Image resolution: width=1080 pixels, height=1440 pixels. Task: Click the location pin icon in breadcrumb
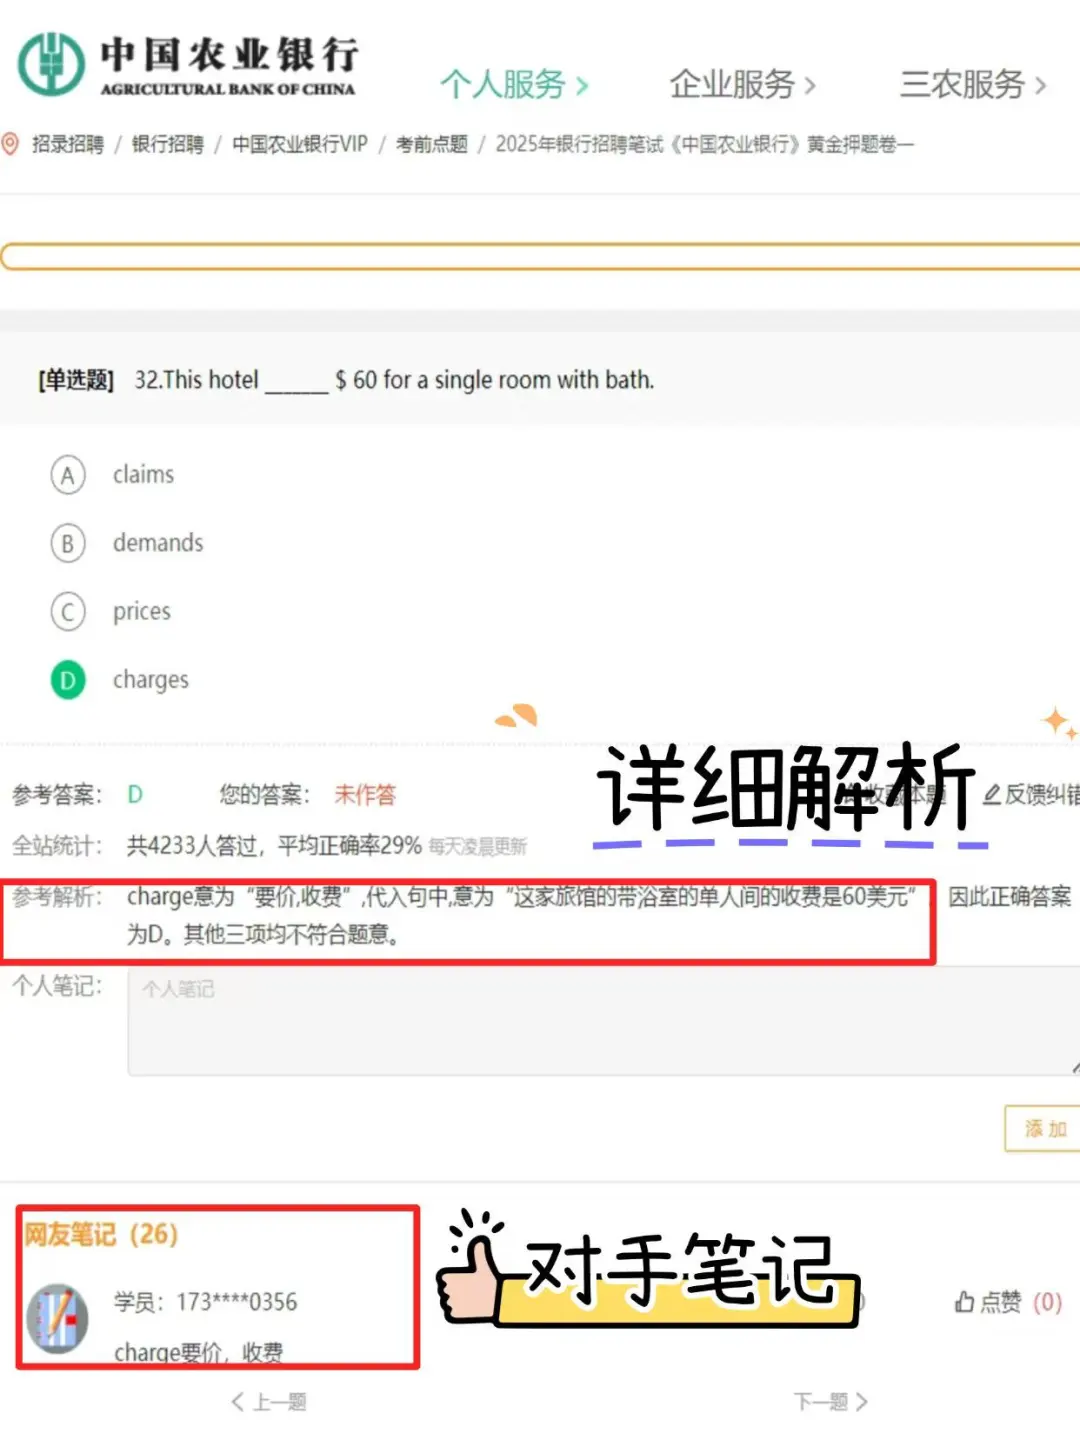[x=11, y=144]
